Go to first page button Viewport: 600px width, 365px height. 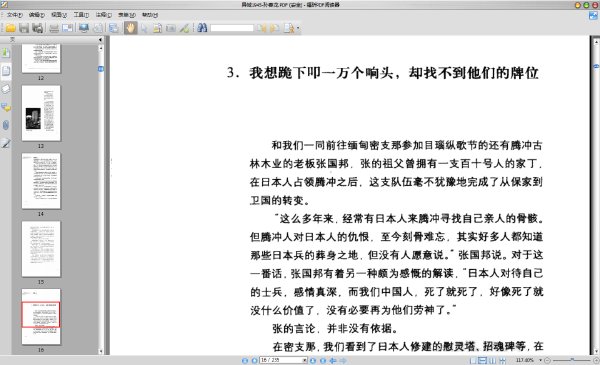[245, 360]
